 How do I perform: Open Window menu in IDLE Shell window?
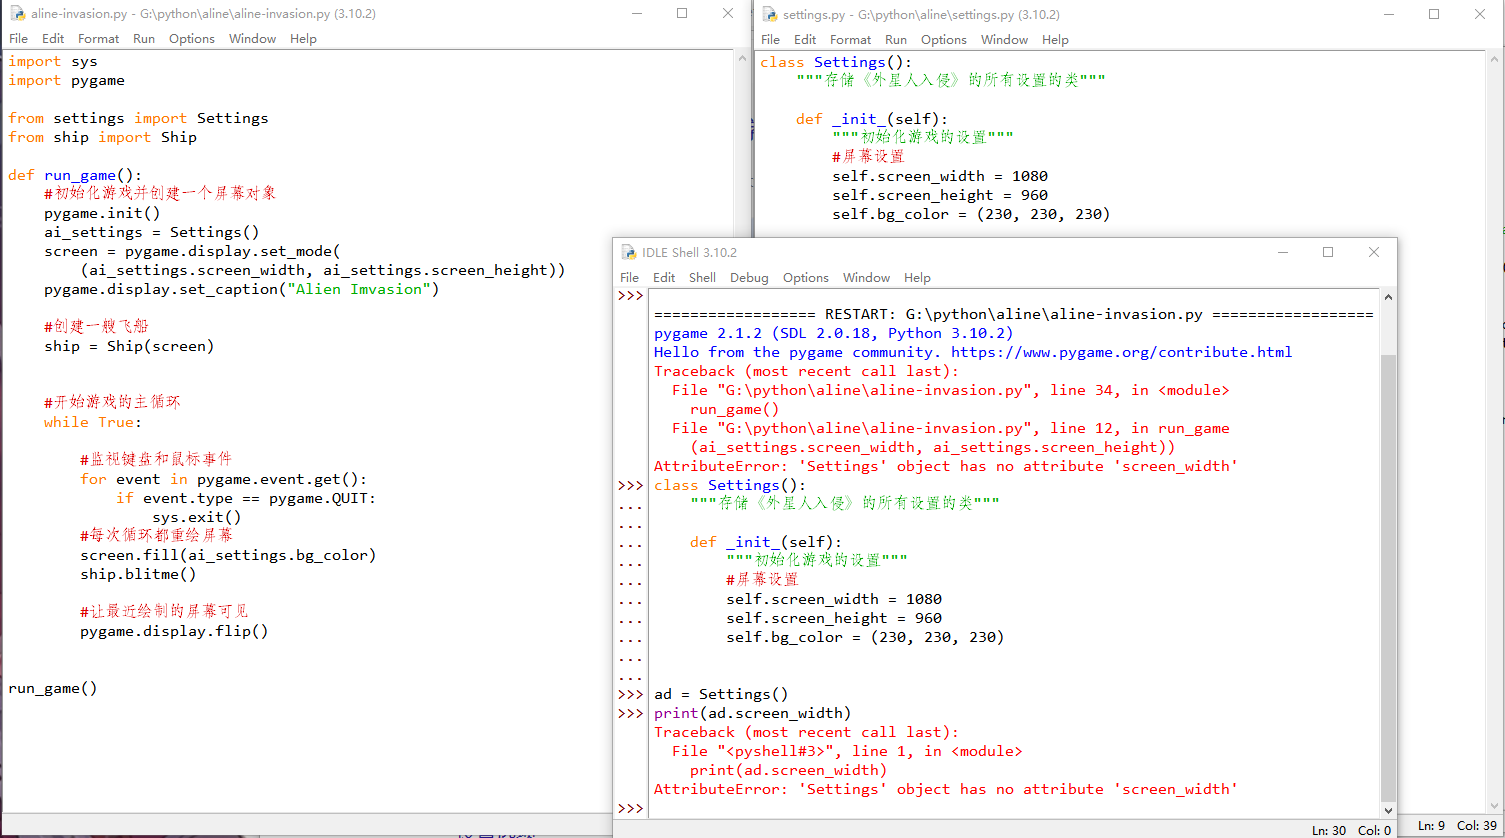[x=866, y=278]
